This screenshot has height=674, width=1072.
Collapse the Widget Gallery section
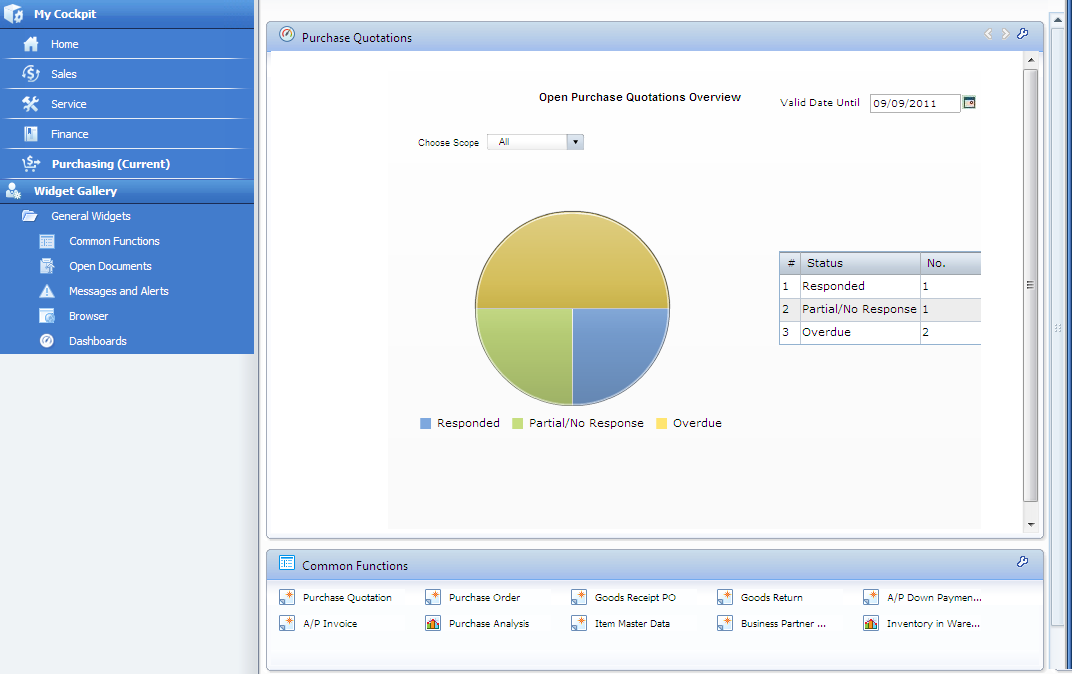[x=126, y=191]
